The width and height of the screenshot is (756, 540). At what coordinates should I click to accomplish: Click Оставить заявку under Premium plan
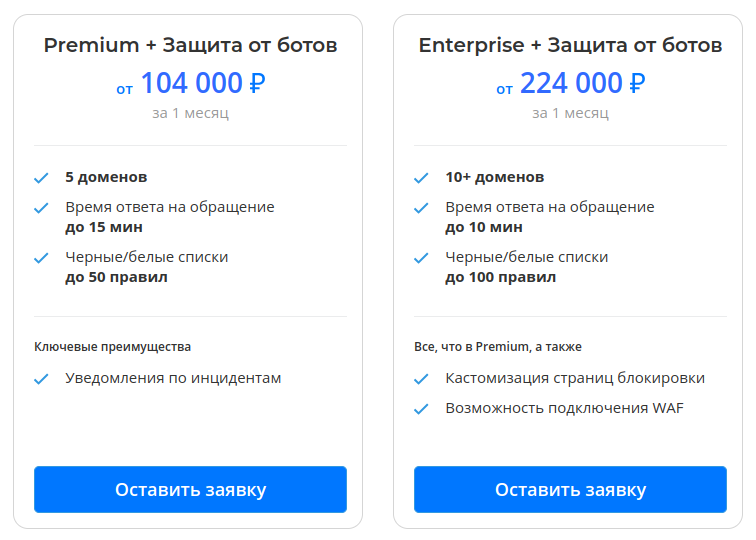pos(190,489)
